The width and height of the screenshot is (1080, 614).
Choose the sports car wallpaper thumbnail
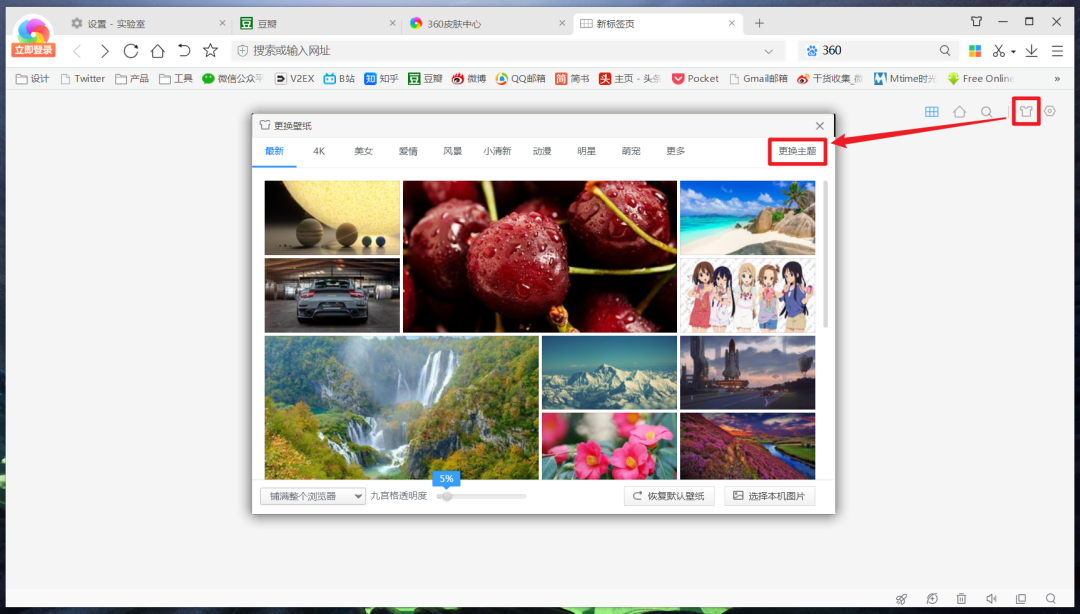[x=332, y=296]
